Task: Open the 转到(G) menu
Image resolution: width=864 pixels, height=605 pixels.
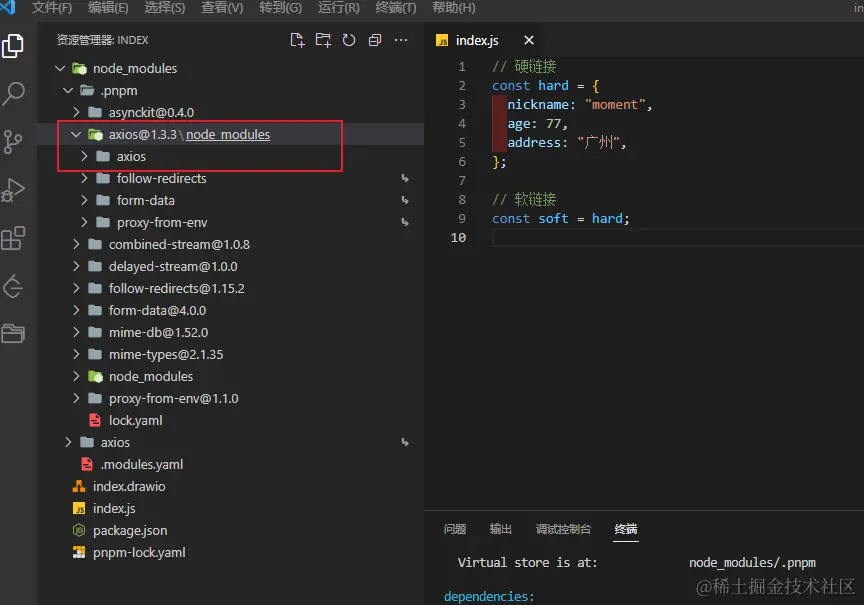Action: (x=280, y=8)
